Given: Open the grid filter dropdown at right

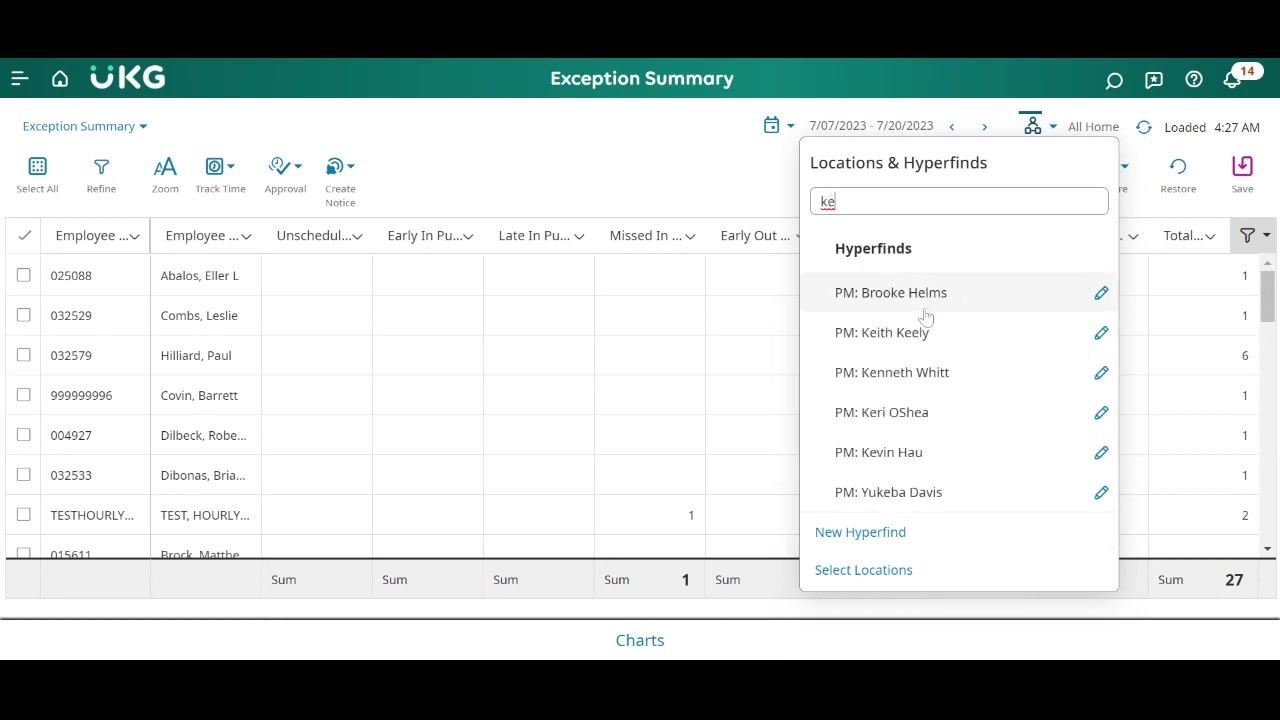Looking at the screenshot, I should (1255, 235).
